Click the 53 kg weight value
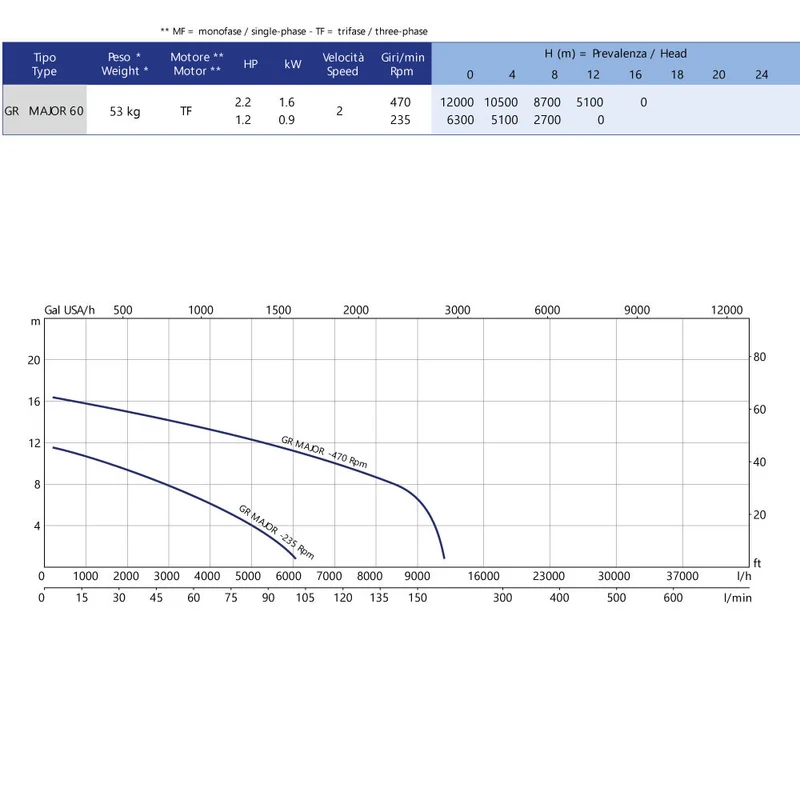The height and width of the screenshot is (800, 800). [125, 111]
